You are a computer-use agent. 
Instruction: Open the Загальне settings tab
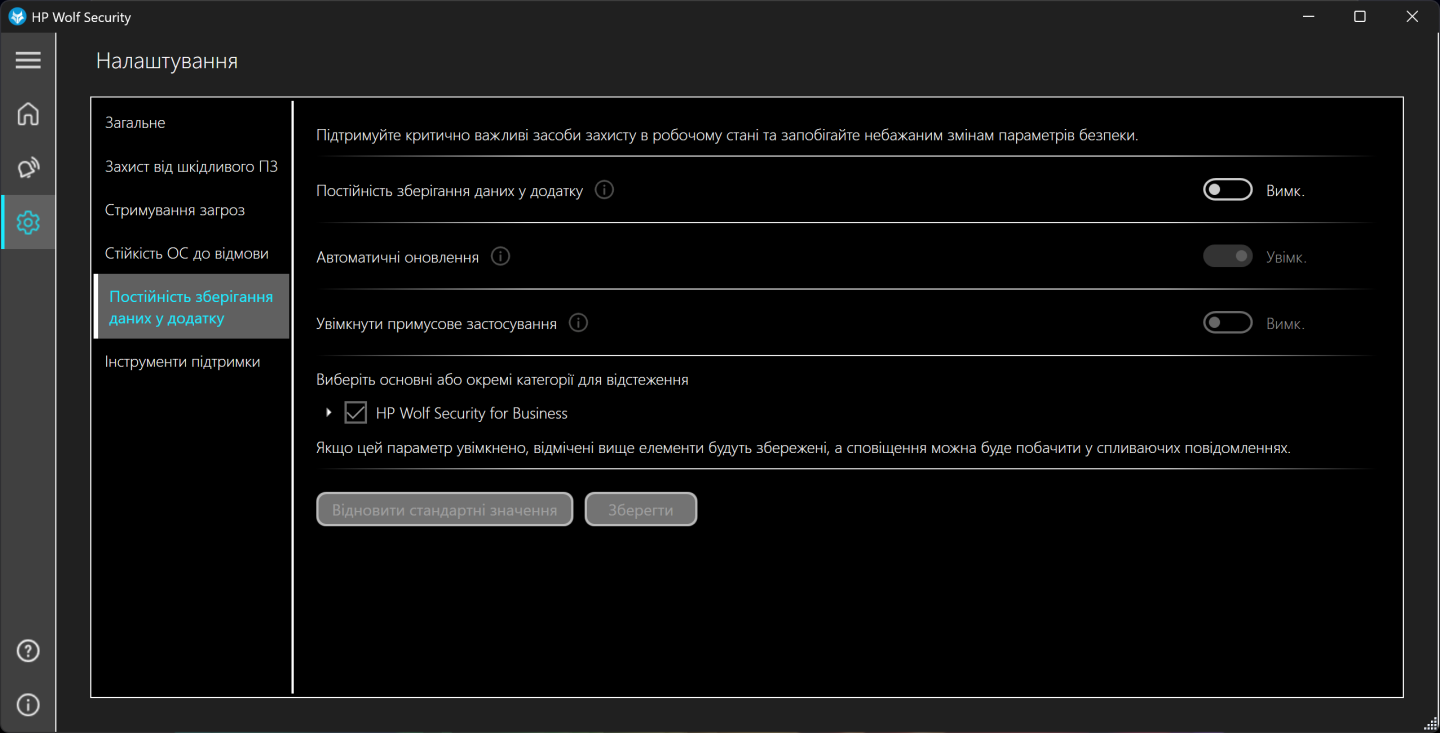(135, 123)
